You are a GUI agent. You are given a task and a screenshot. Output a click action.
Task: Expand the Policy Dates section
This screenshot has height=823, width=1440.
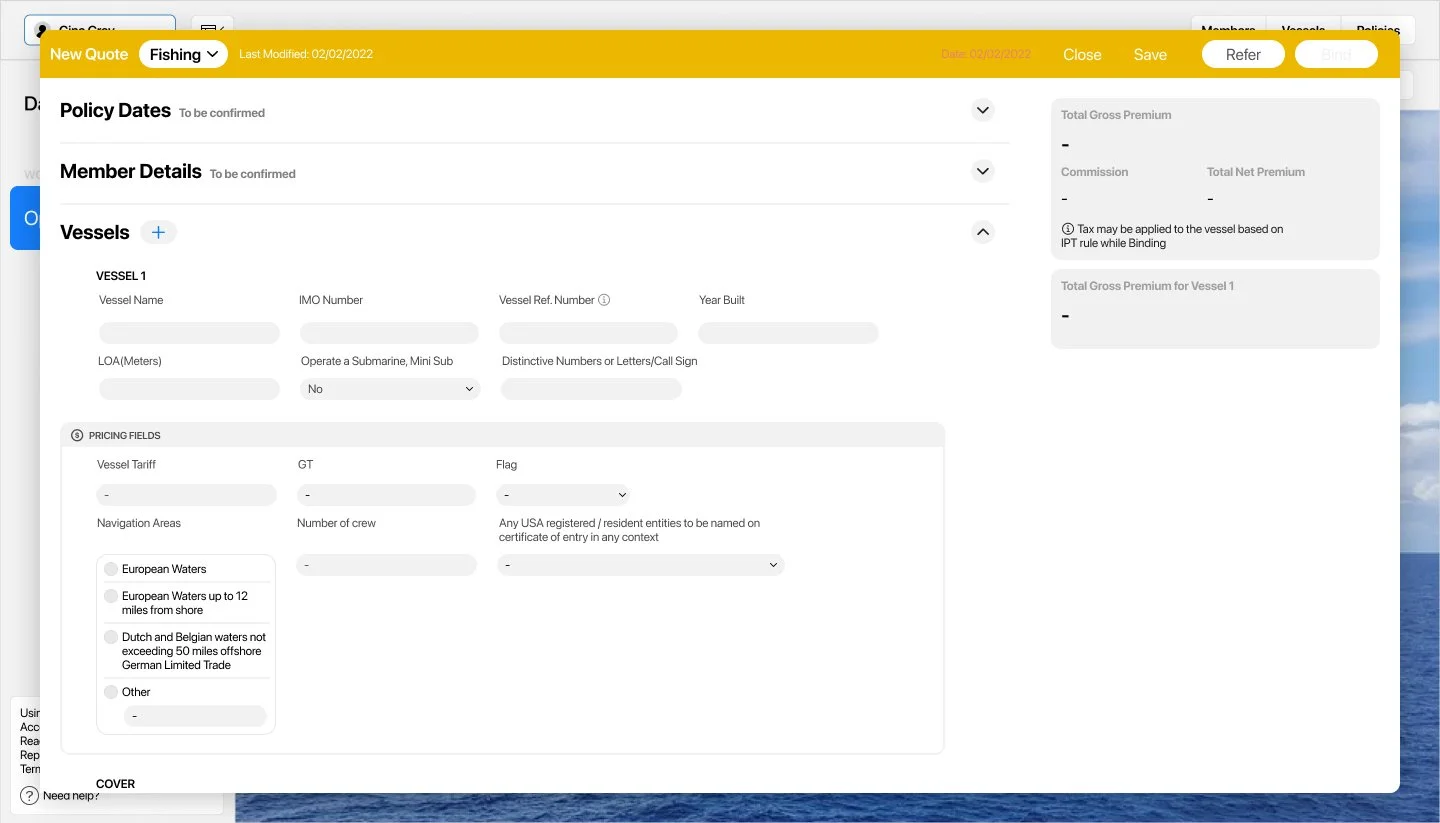click(x=983, y=110)
